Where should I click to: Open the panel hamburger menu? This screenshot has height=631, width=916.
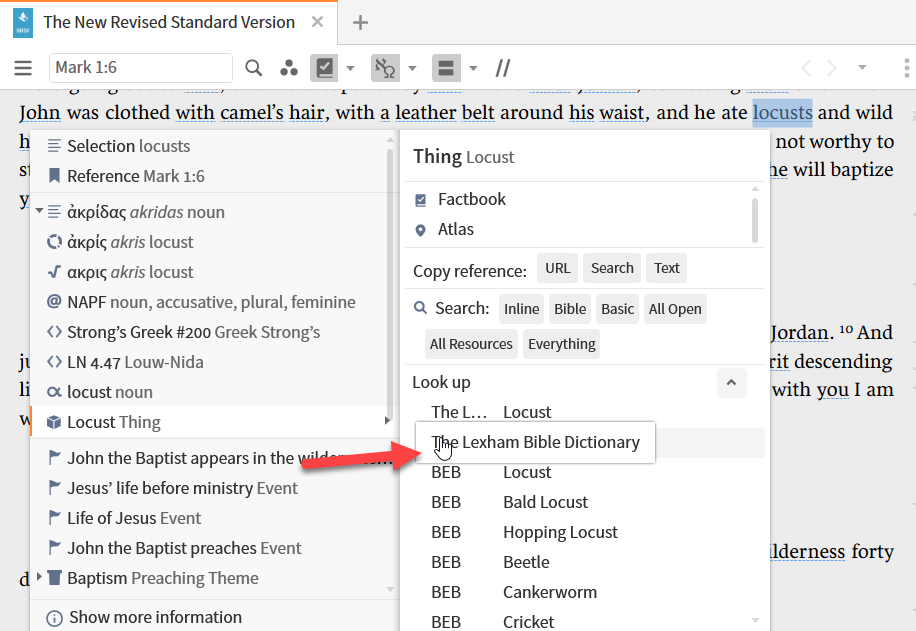pyautogui.click(x=23, y=68)
